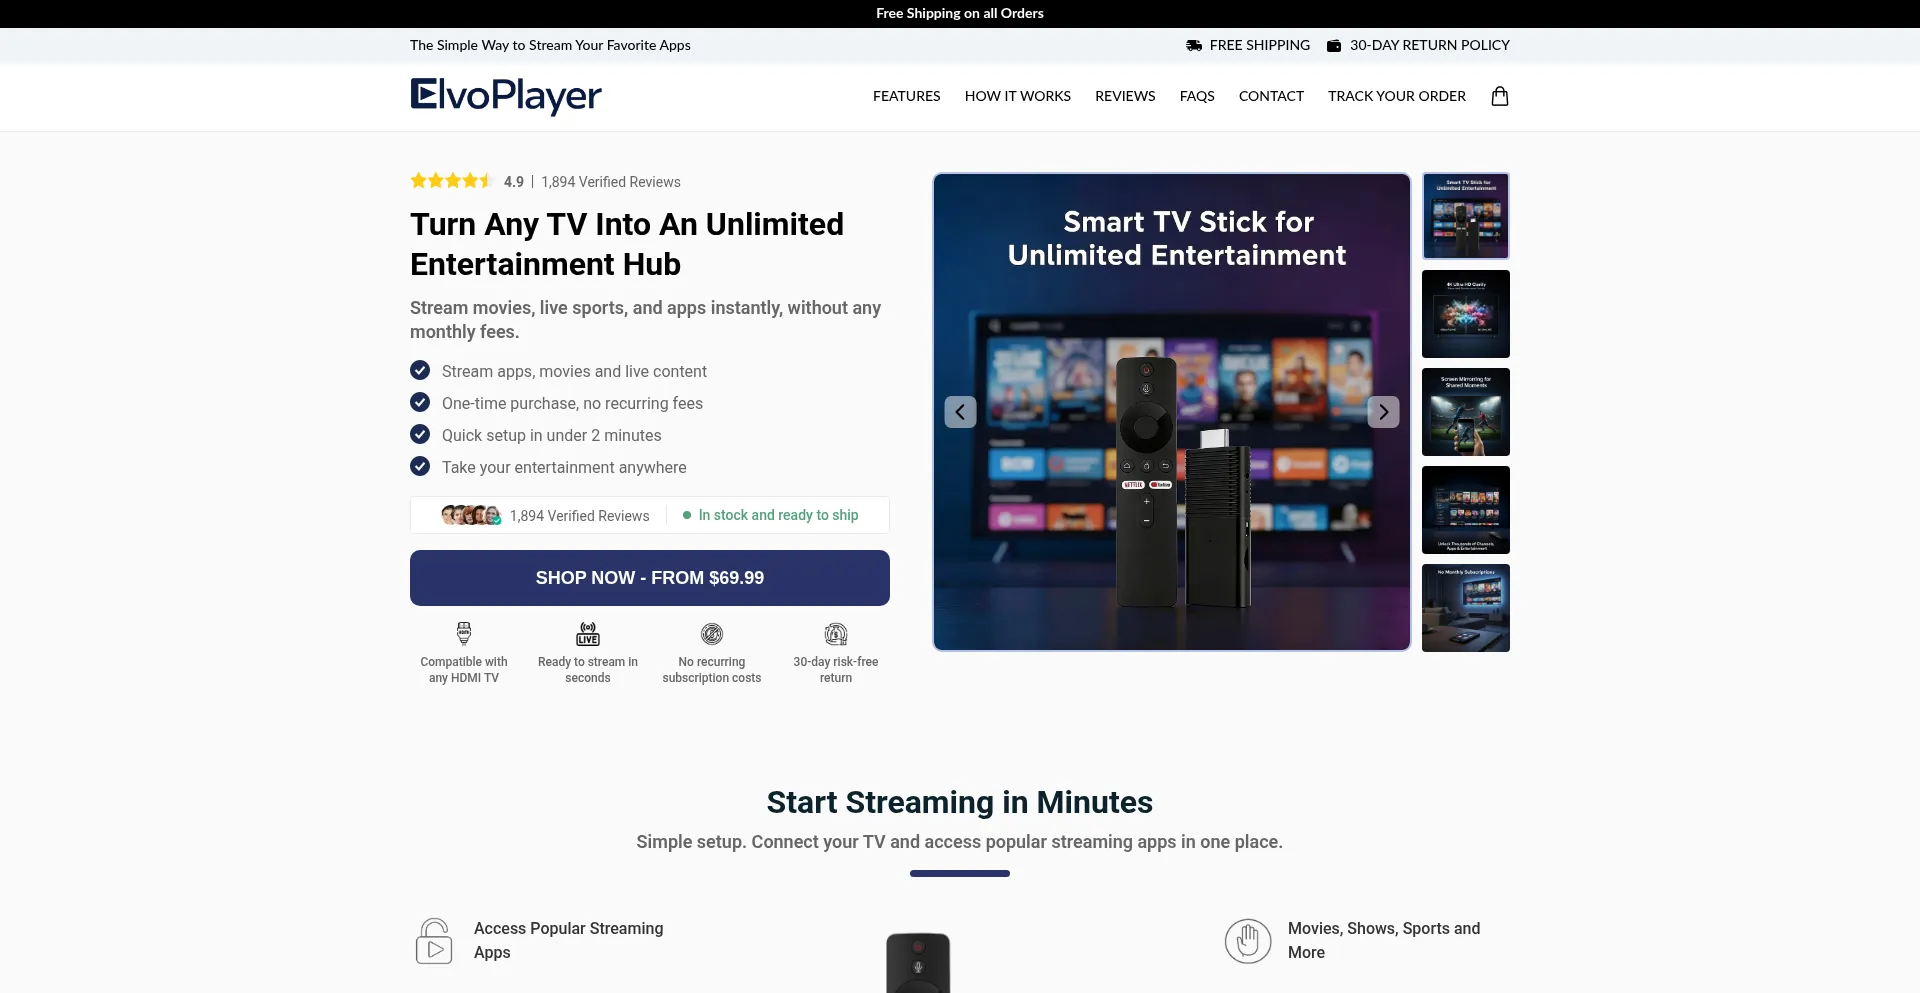The height and width of the screenshot is (993, 1920).
Task: Click 30-DAY RETURN POLICY text
Action: [x=1430, y=45]
